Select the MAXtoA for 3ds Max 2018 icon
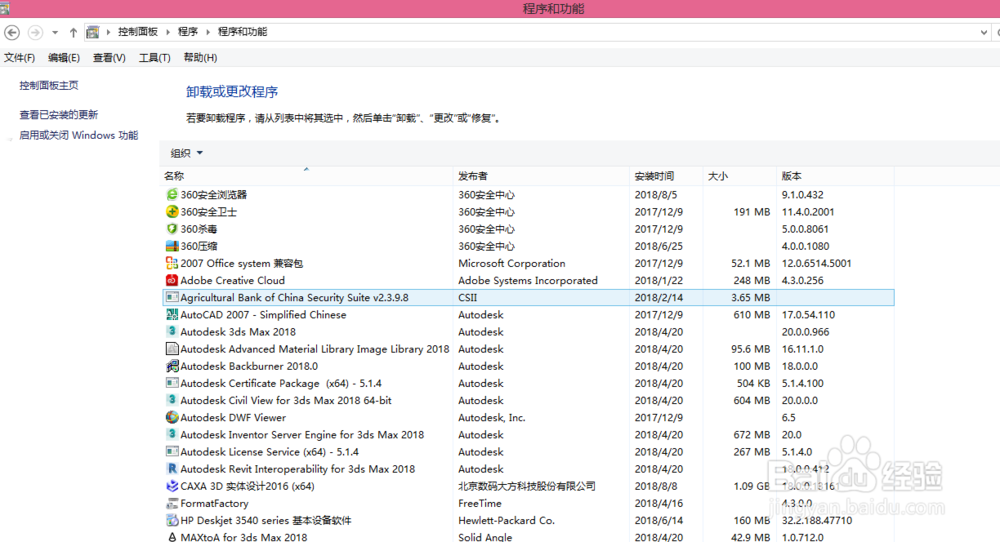 (172, 537)
